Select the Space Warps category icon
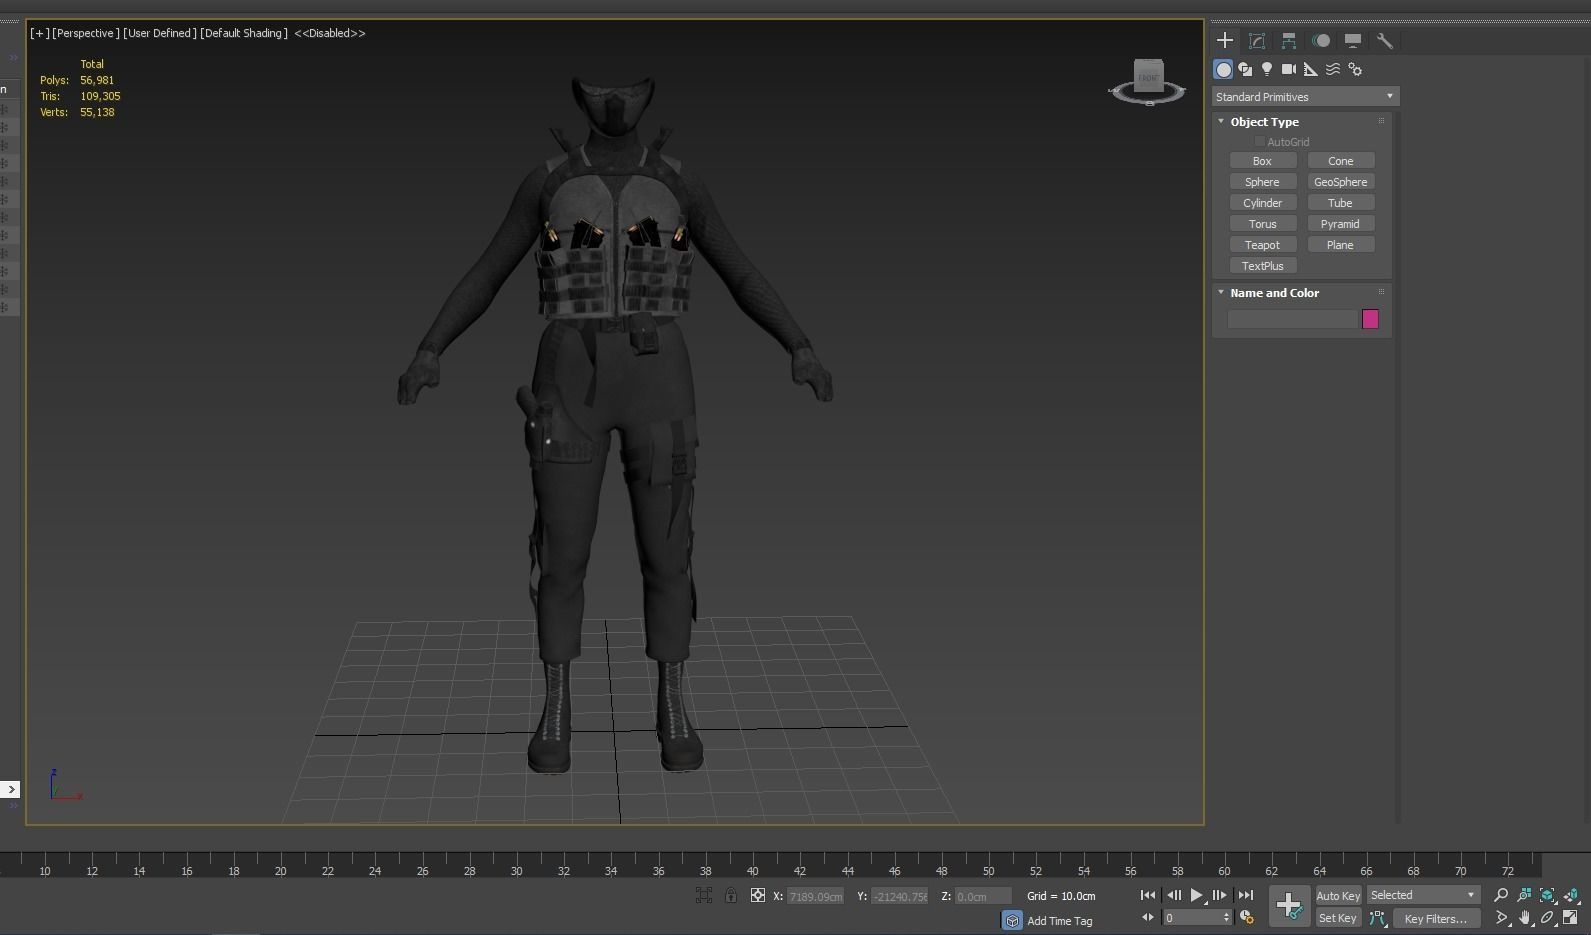The width and height of the screenshot is (1591, 935). tap(1333, 69)
